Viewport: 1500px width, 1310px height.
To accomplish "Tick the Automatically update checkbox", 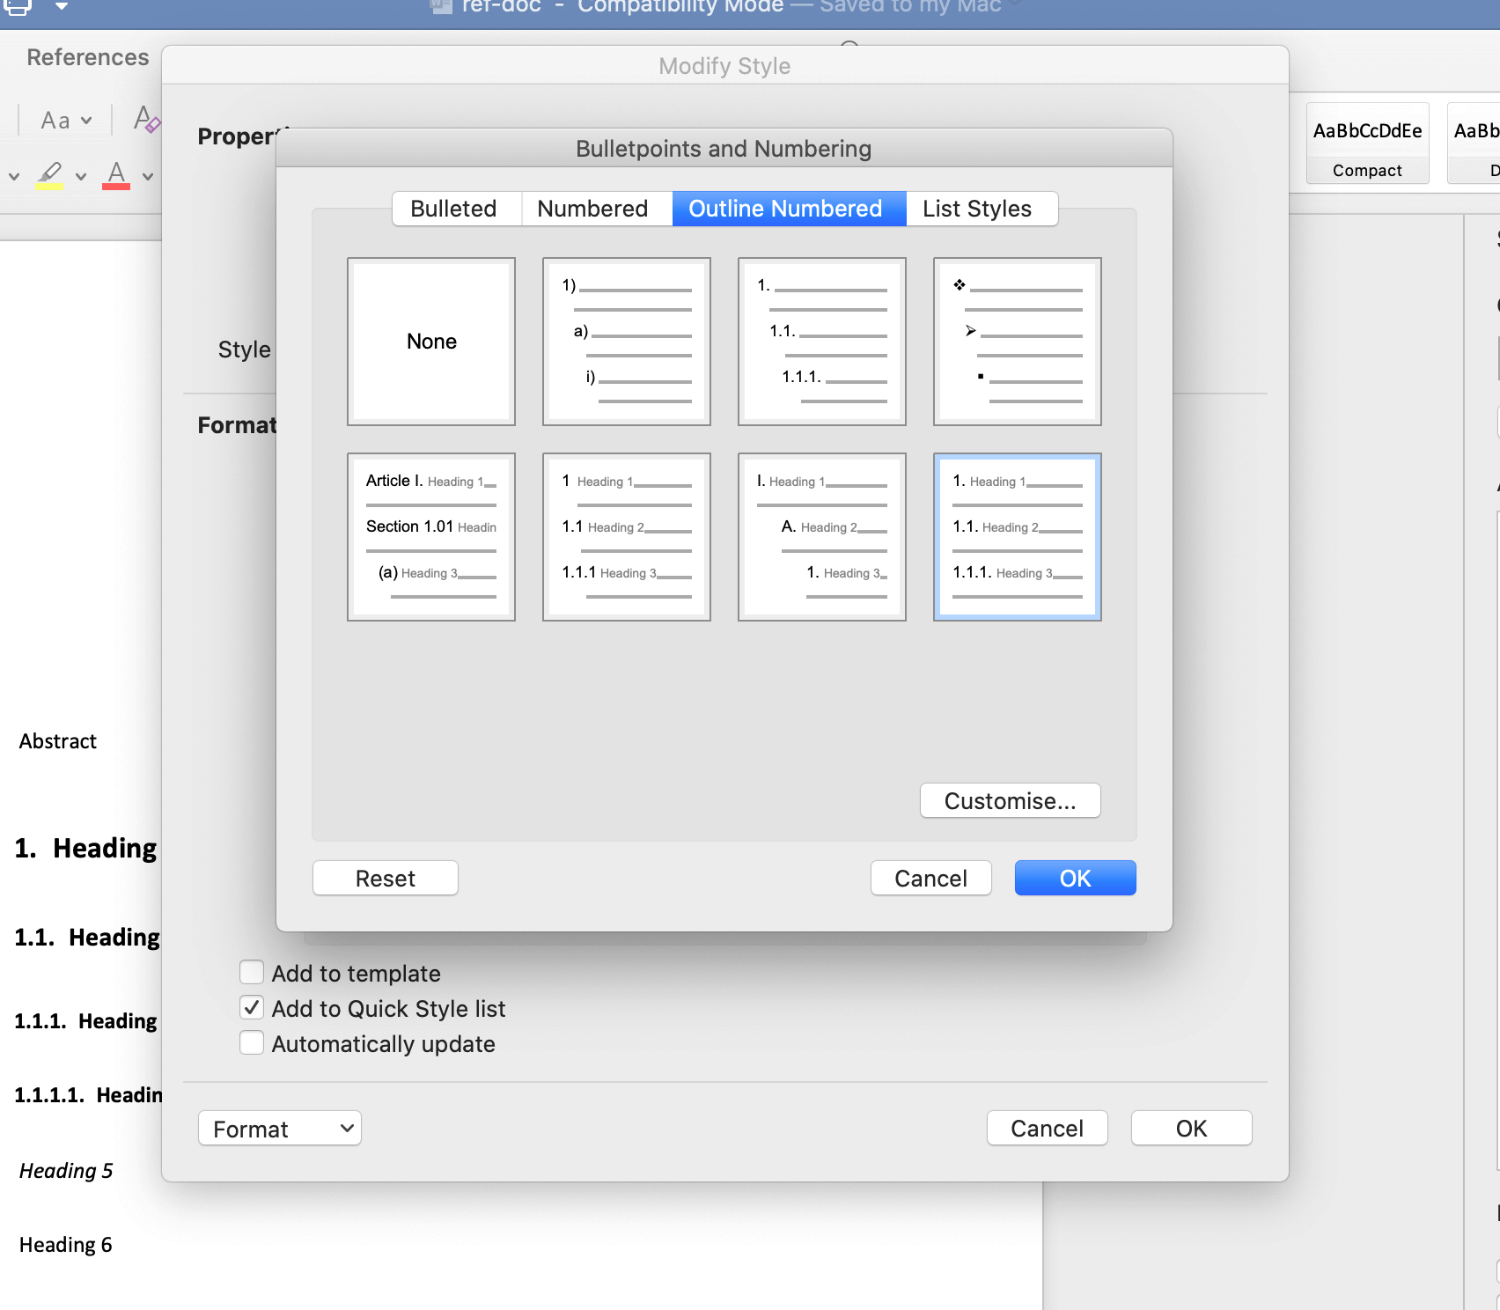I will tap(252, 1043).
